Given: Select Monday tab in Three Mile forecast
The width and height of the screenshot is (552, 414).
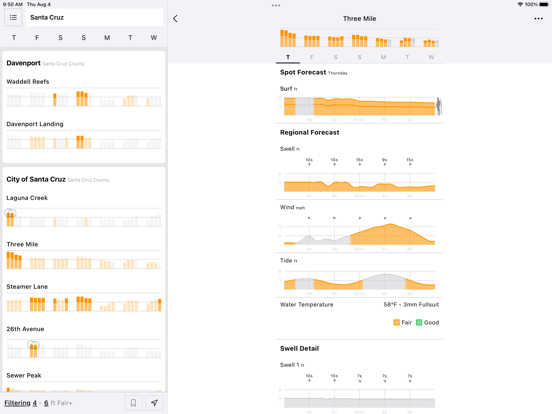Looking at the screenshot, I should coord(383,57).
